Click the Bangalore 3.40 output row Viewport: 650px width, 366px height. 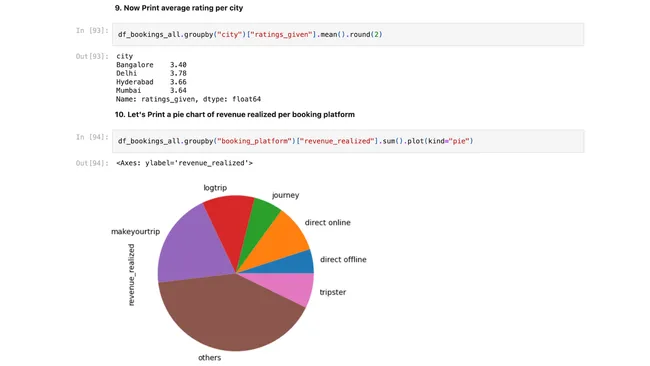click(151, 65)
